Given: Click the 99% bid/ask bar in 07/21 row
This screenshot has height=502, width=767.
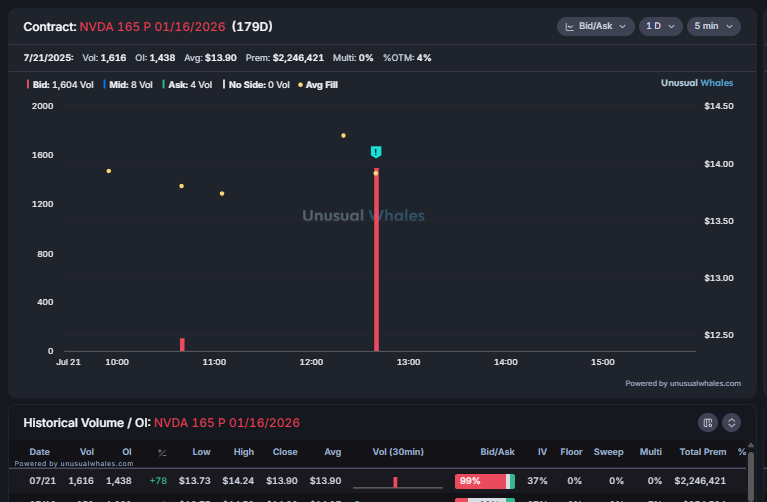Looking at the screenshot, I should 485,481.
